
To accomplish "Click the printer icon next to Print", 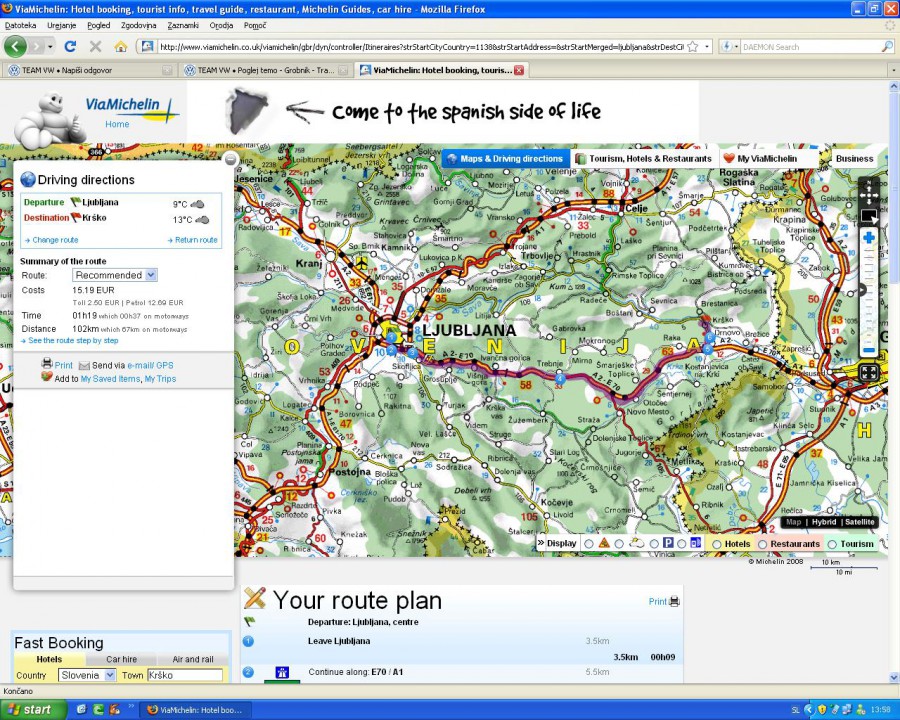I will pyautogui.click(x=47, y=364).
